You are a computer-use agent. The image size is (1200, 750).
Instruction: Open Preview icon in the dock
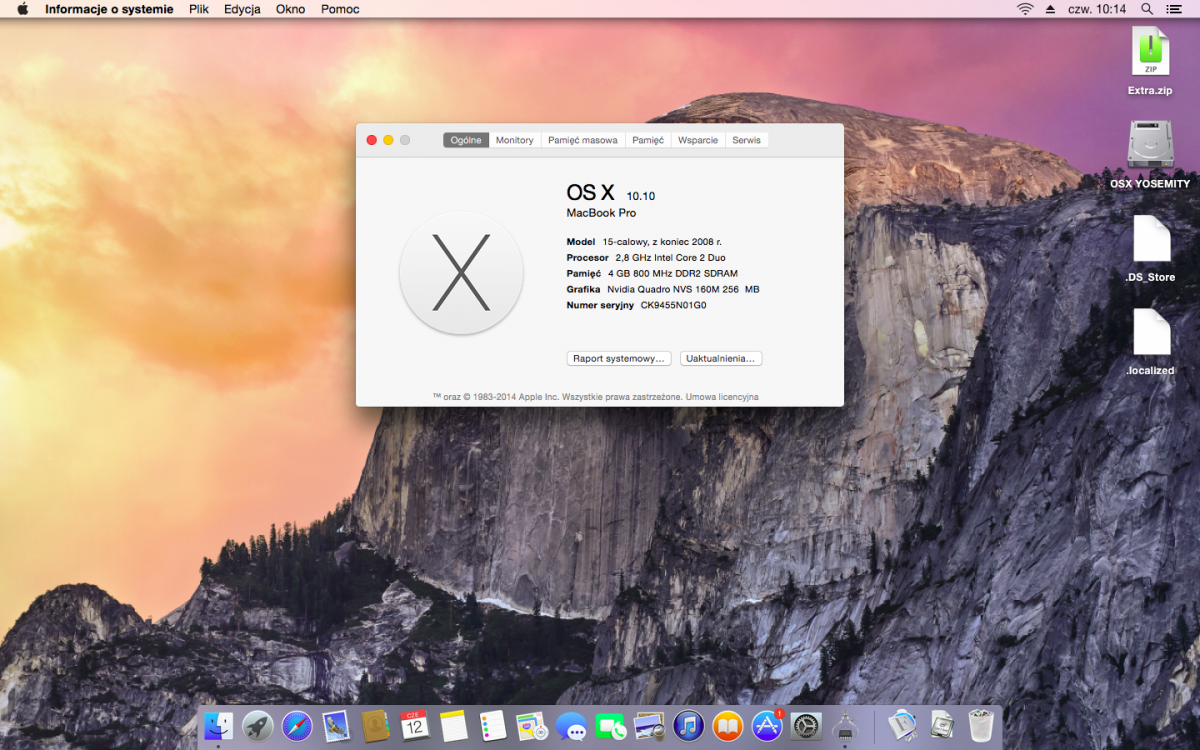[x=649, y=726]
